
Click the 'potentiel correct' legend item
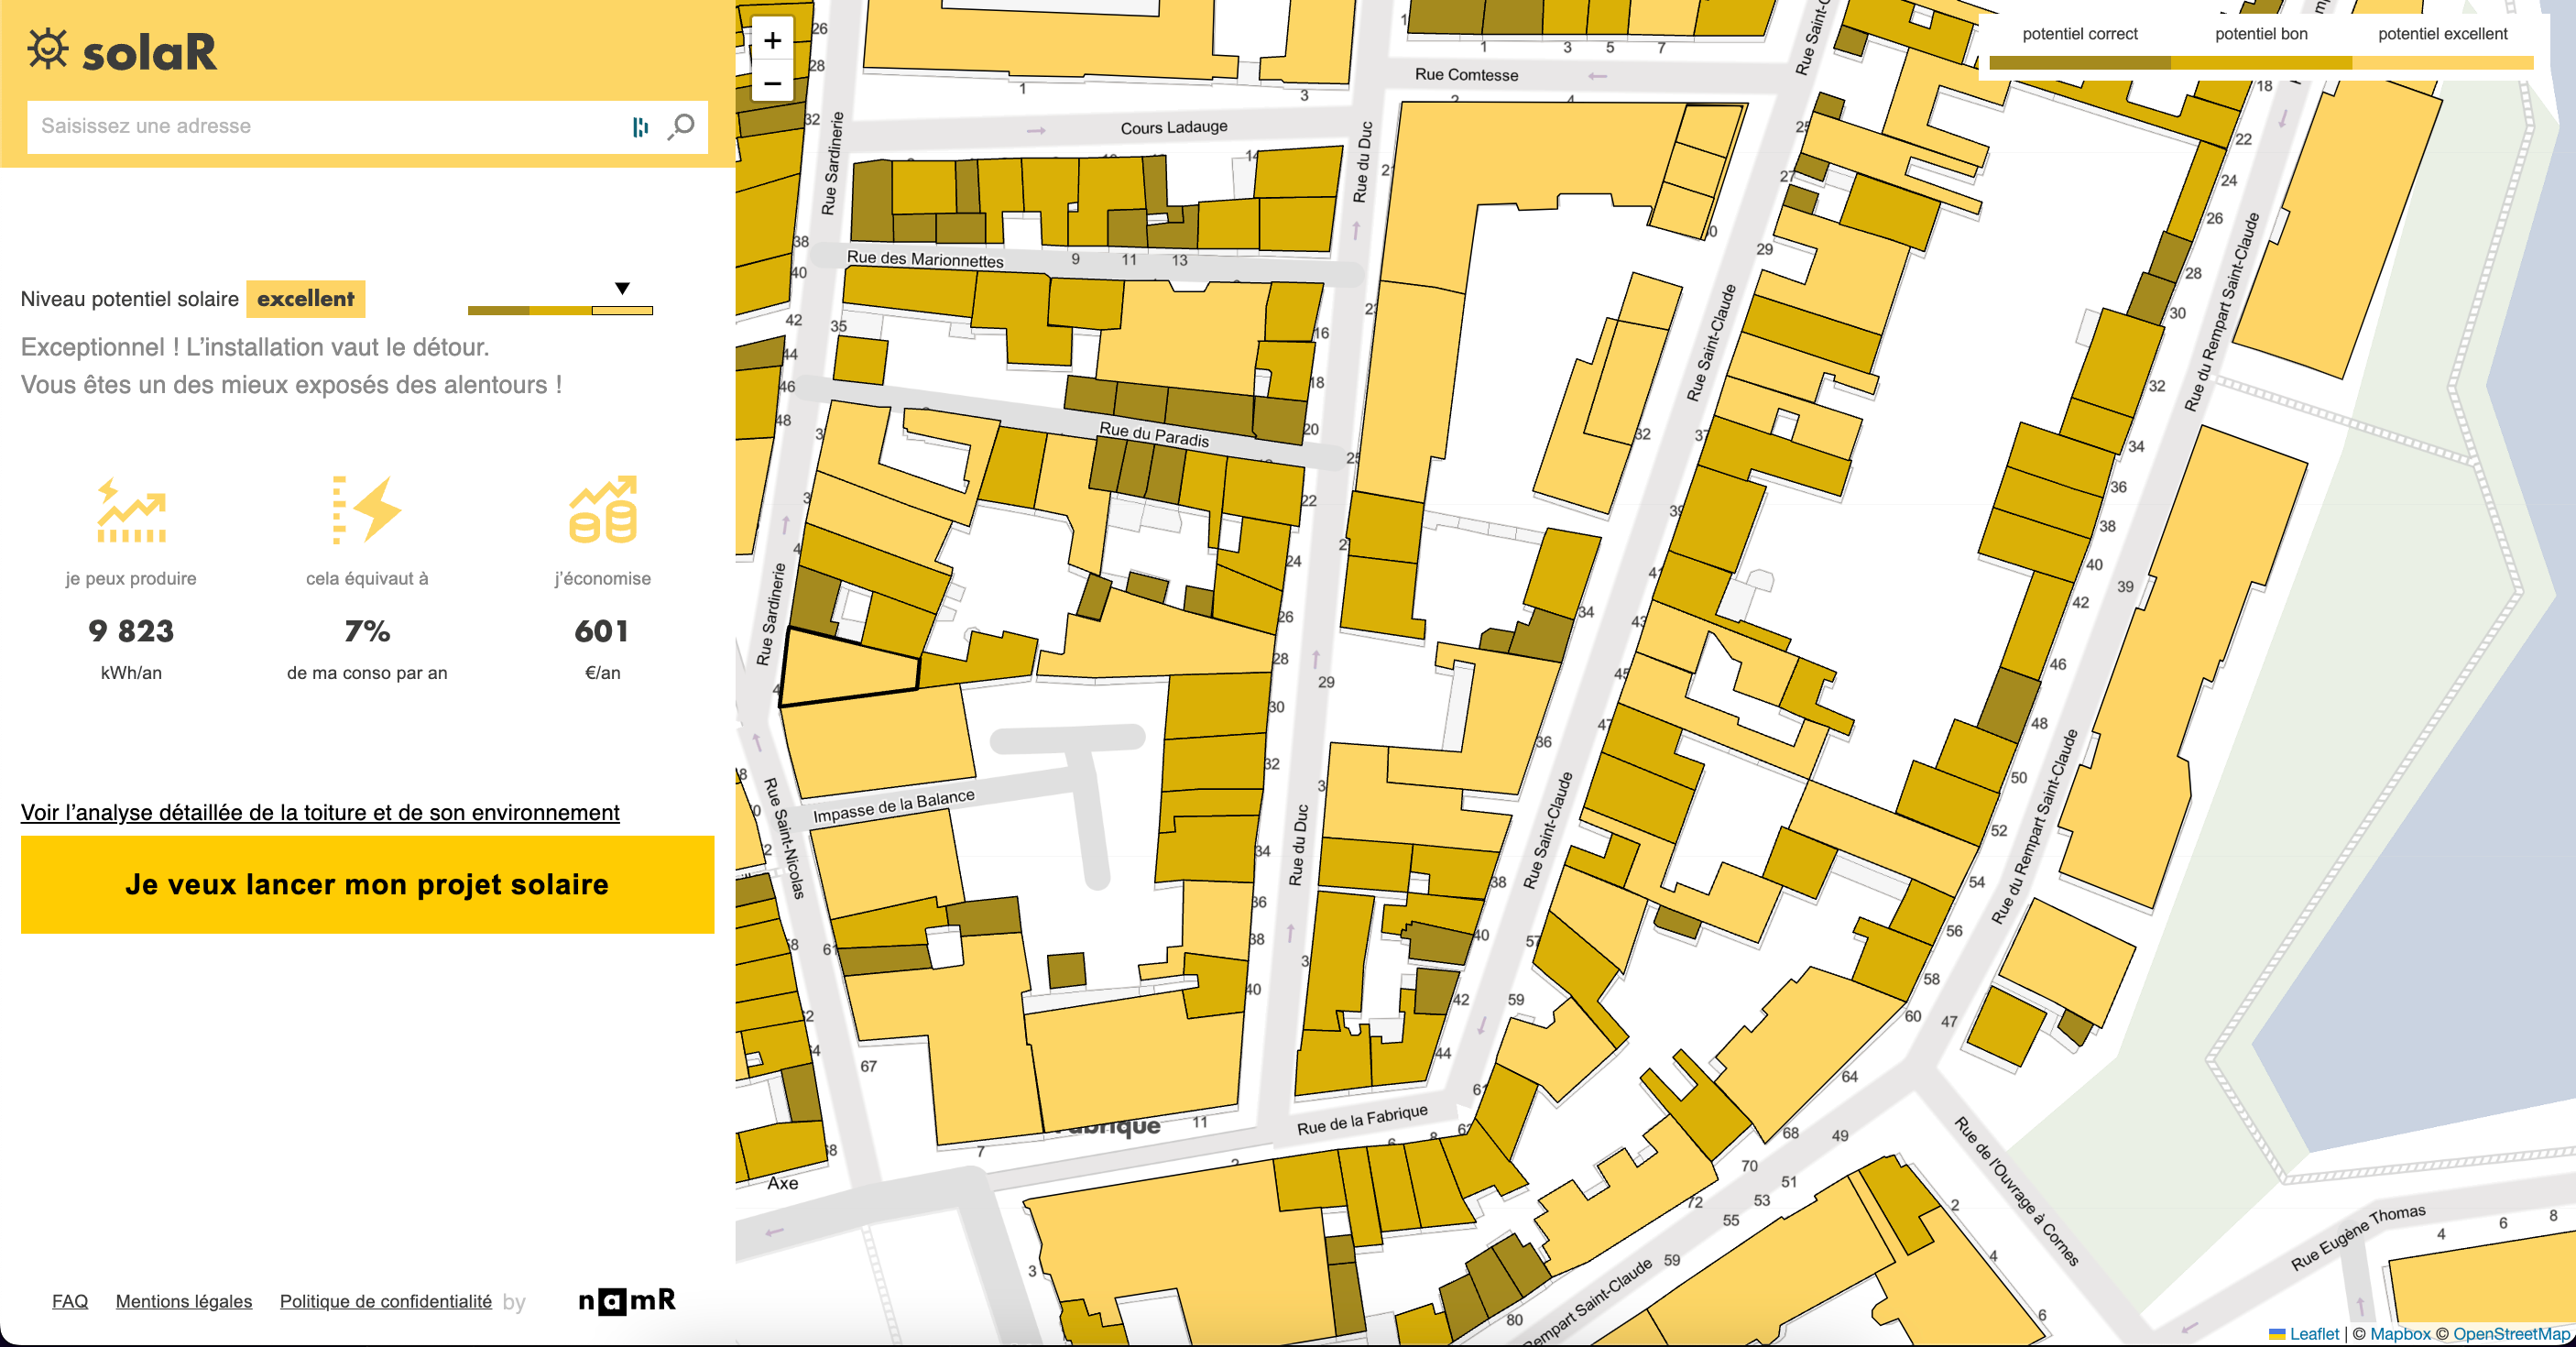(x=2079, y=34)
